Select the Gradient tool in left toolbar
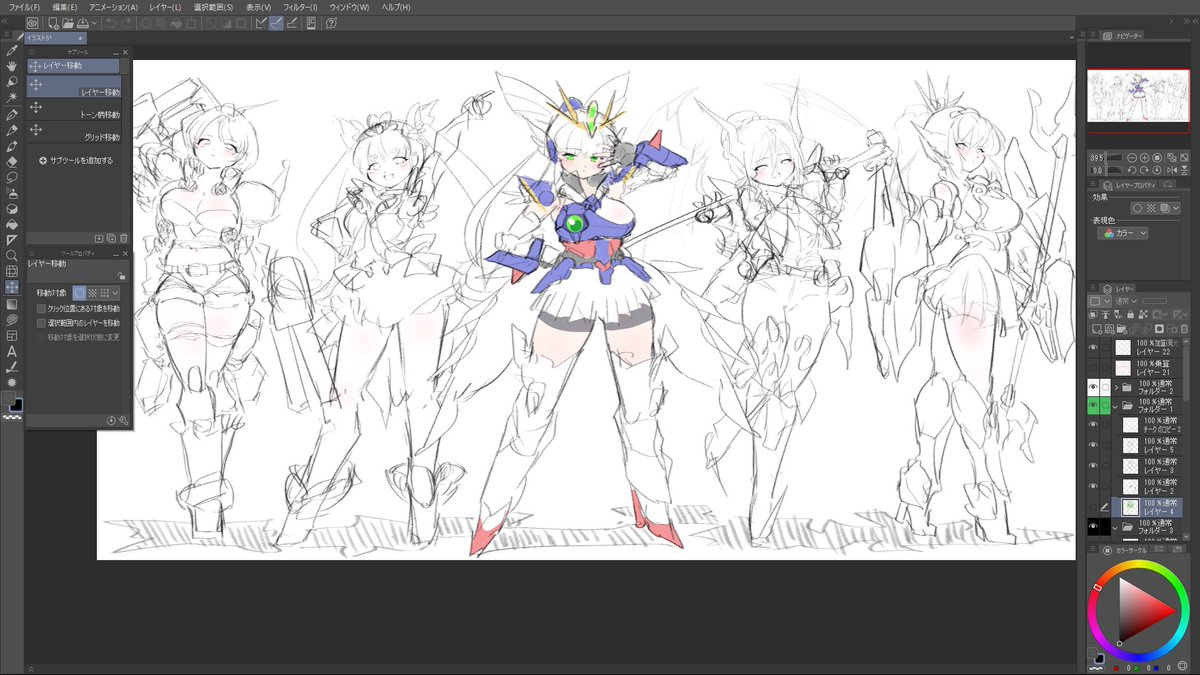Viewport: 1200px width, 675px height. pos(11,303)
